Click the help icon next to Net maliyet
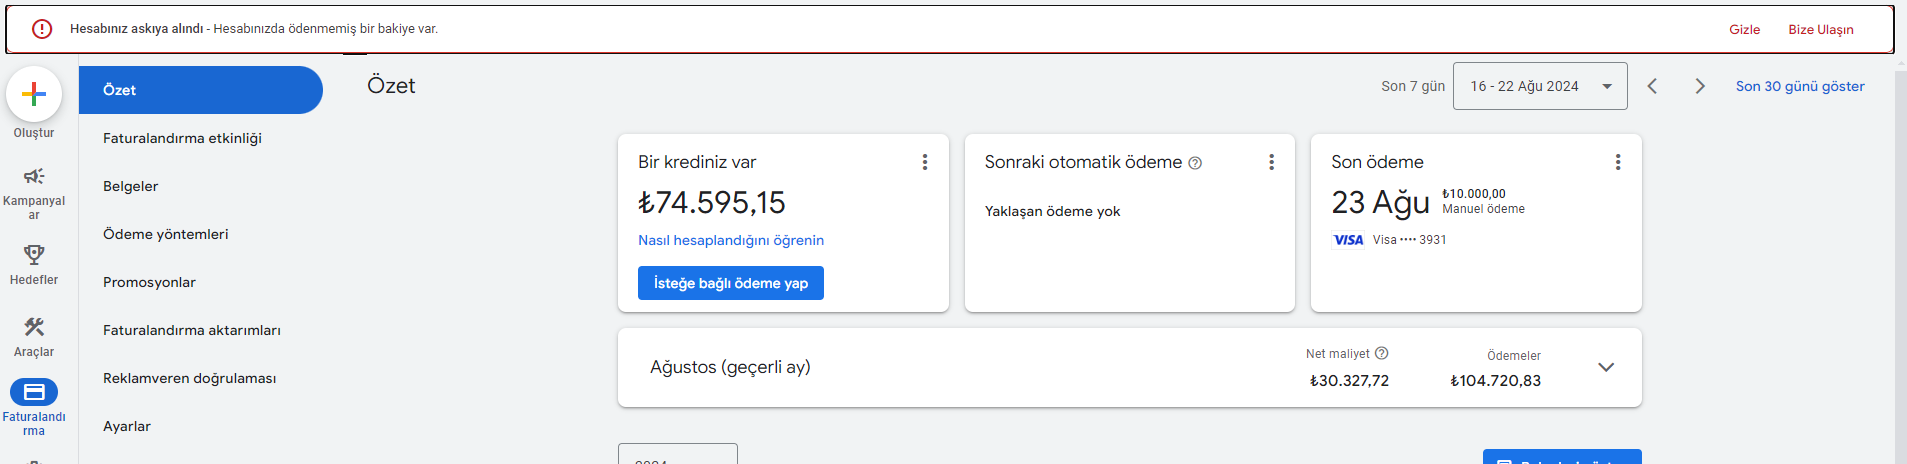The width and height of the screenshot is (1907, 464). 1382,353
